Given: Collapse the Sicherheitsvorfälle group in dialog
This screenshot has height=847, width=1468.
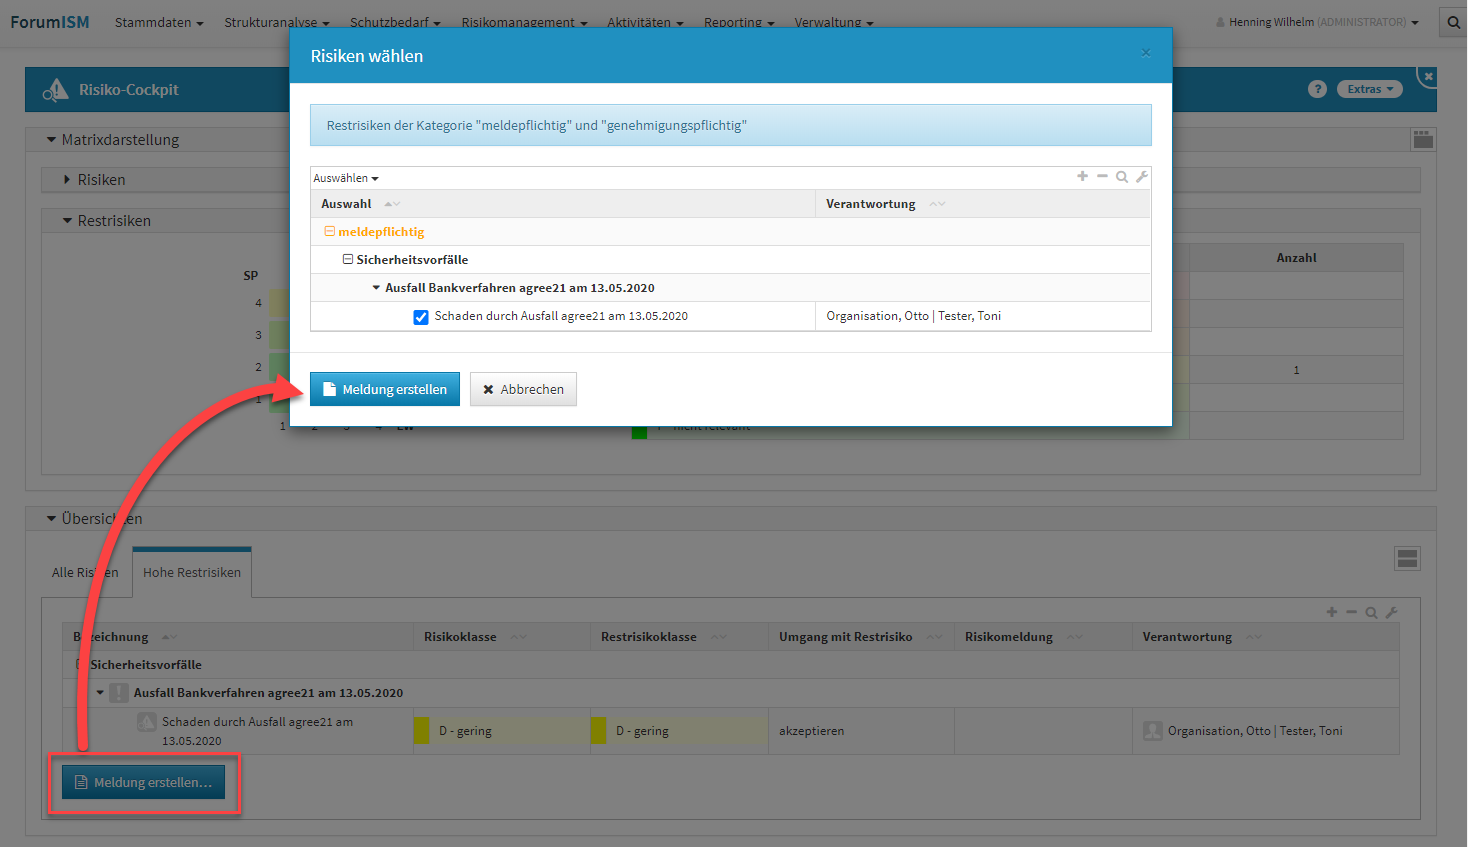Looking at the screenshot, I should (x=348, y=260).
